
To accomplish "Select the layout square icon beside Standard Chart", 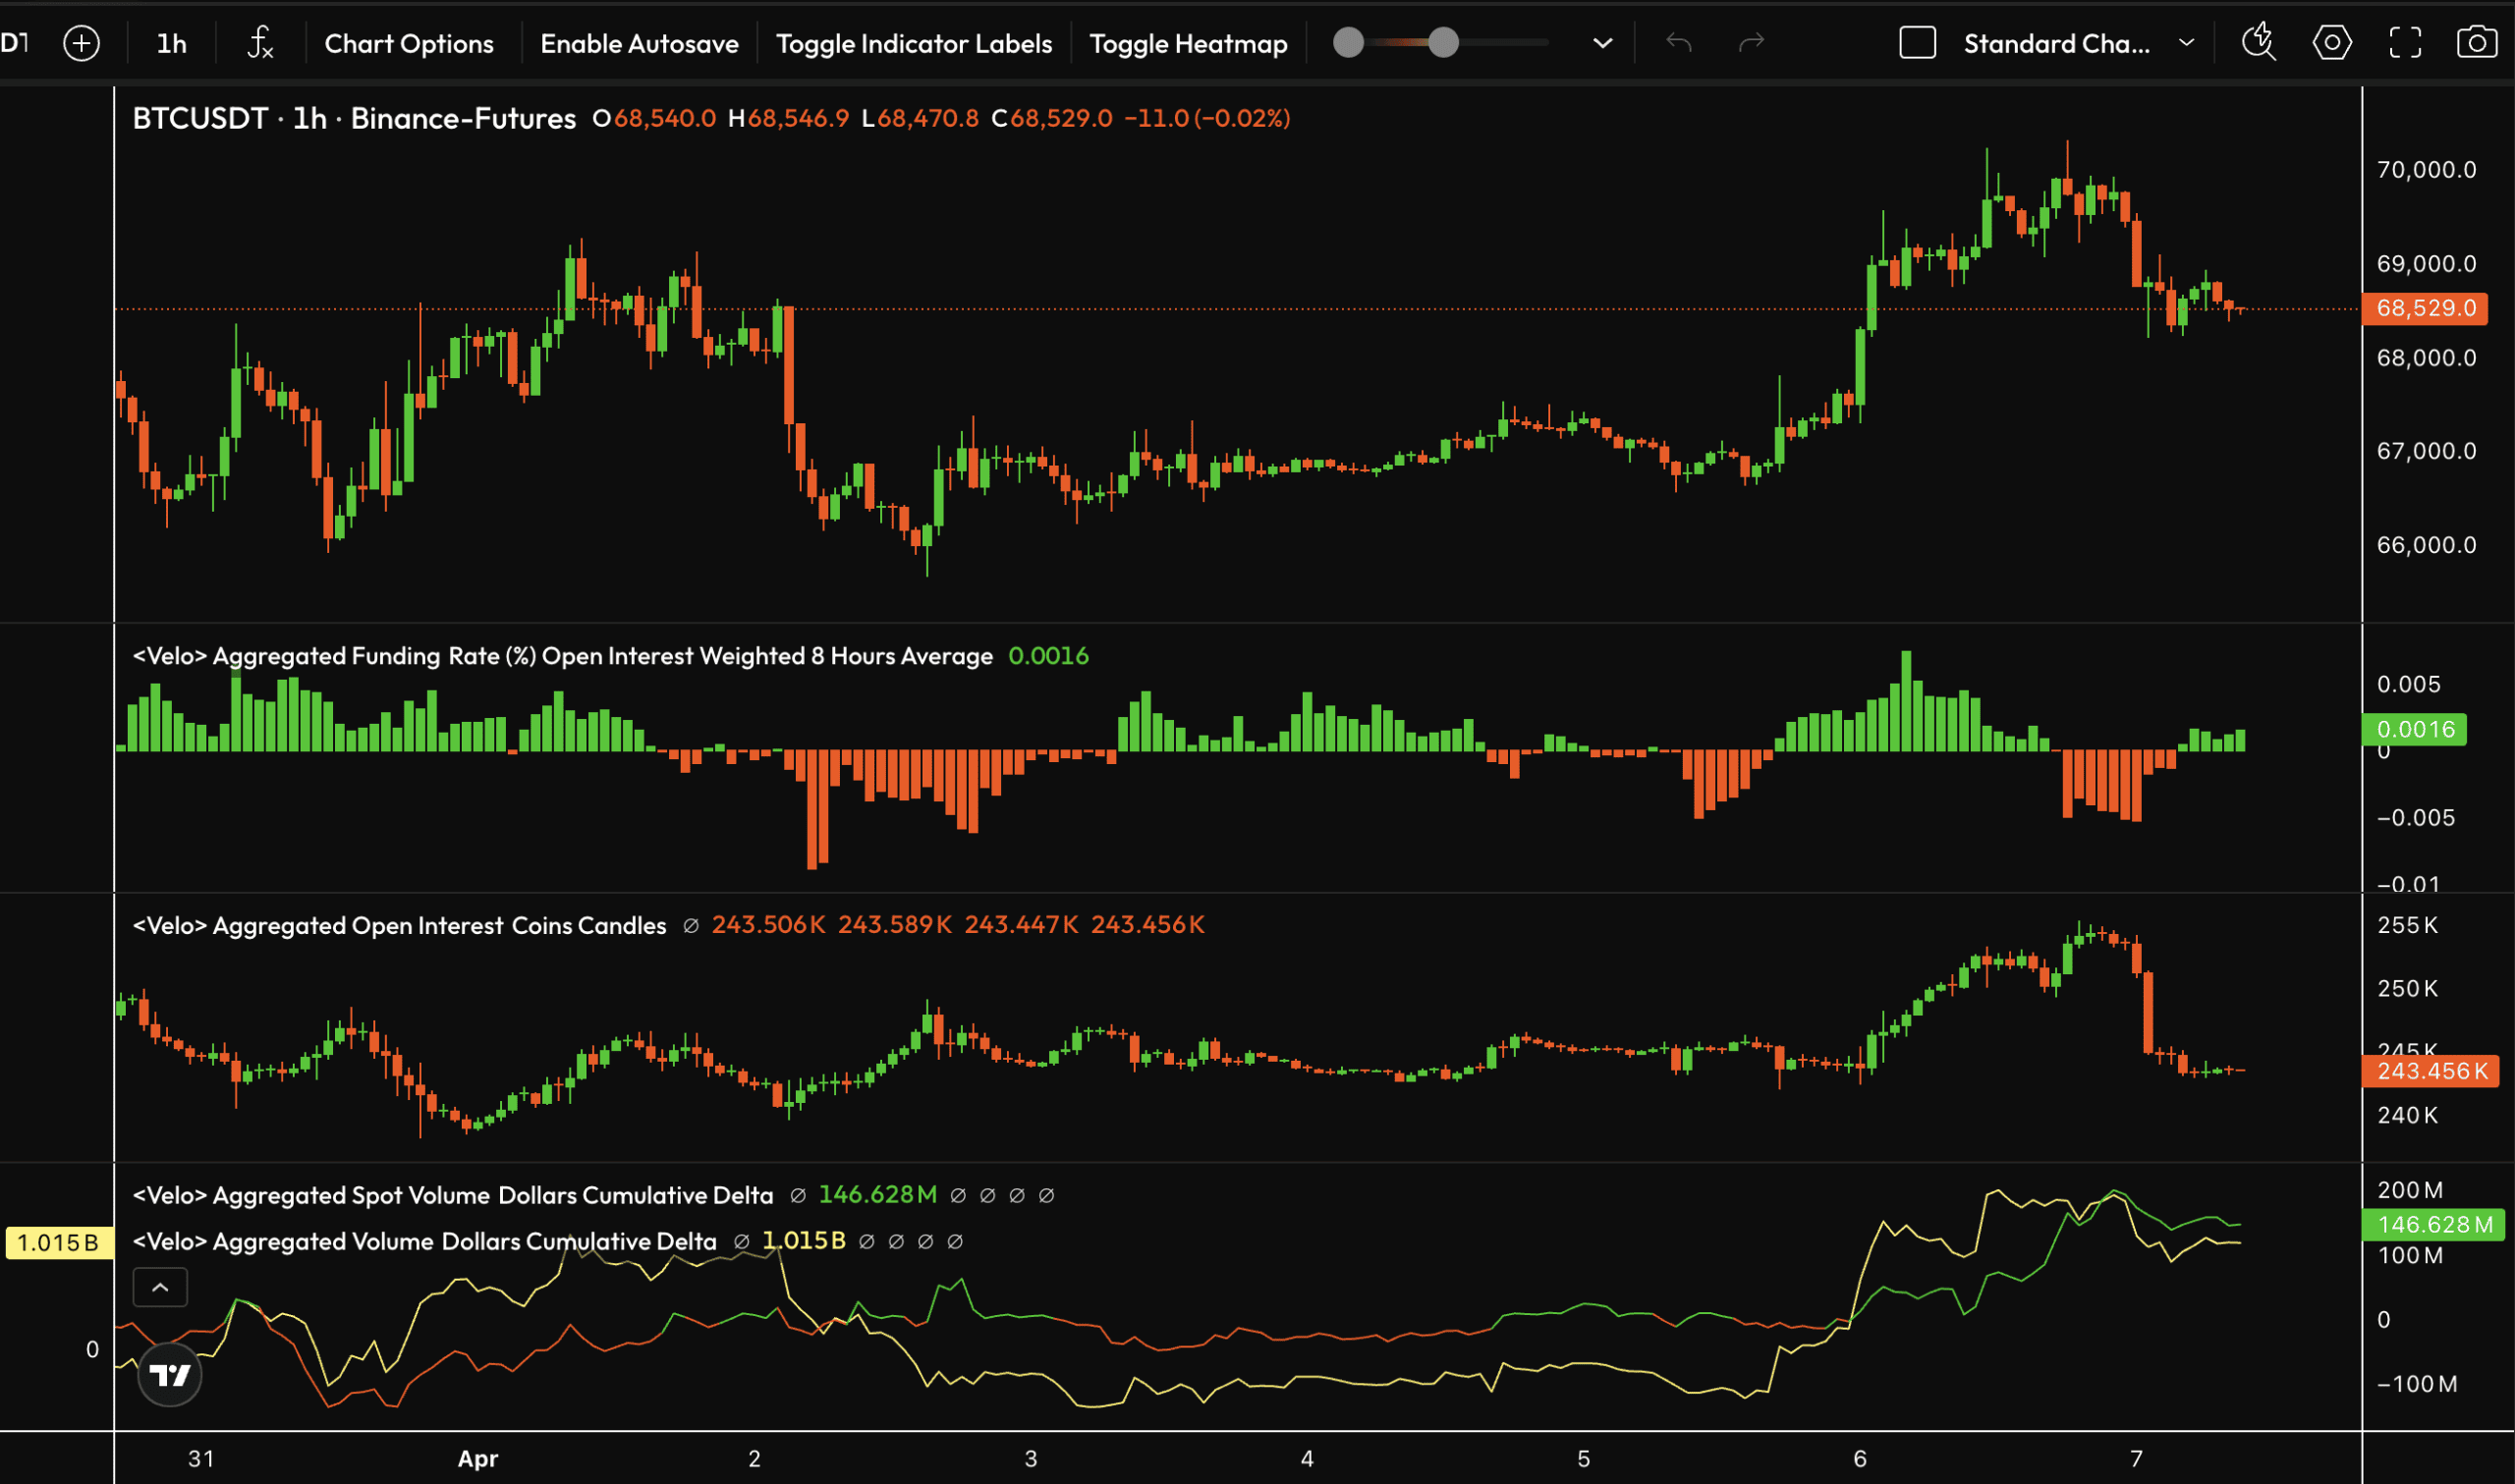I will point(1917,43).
